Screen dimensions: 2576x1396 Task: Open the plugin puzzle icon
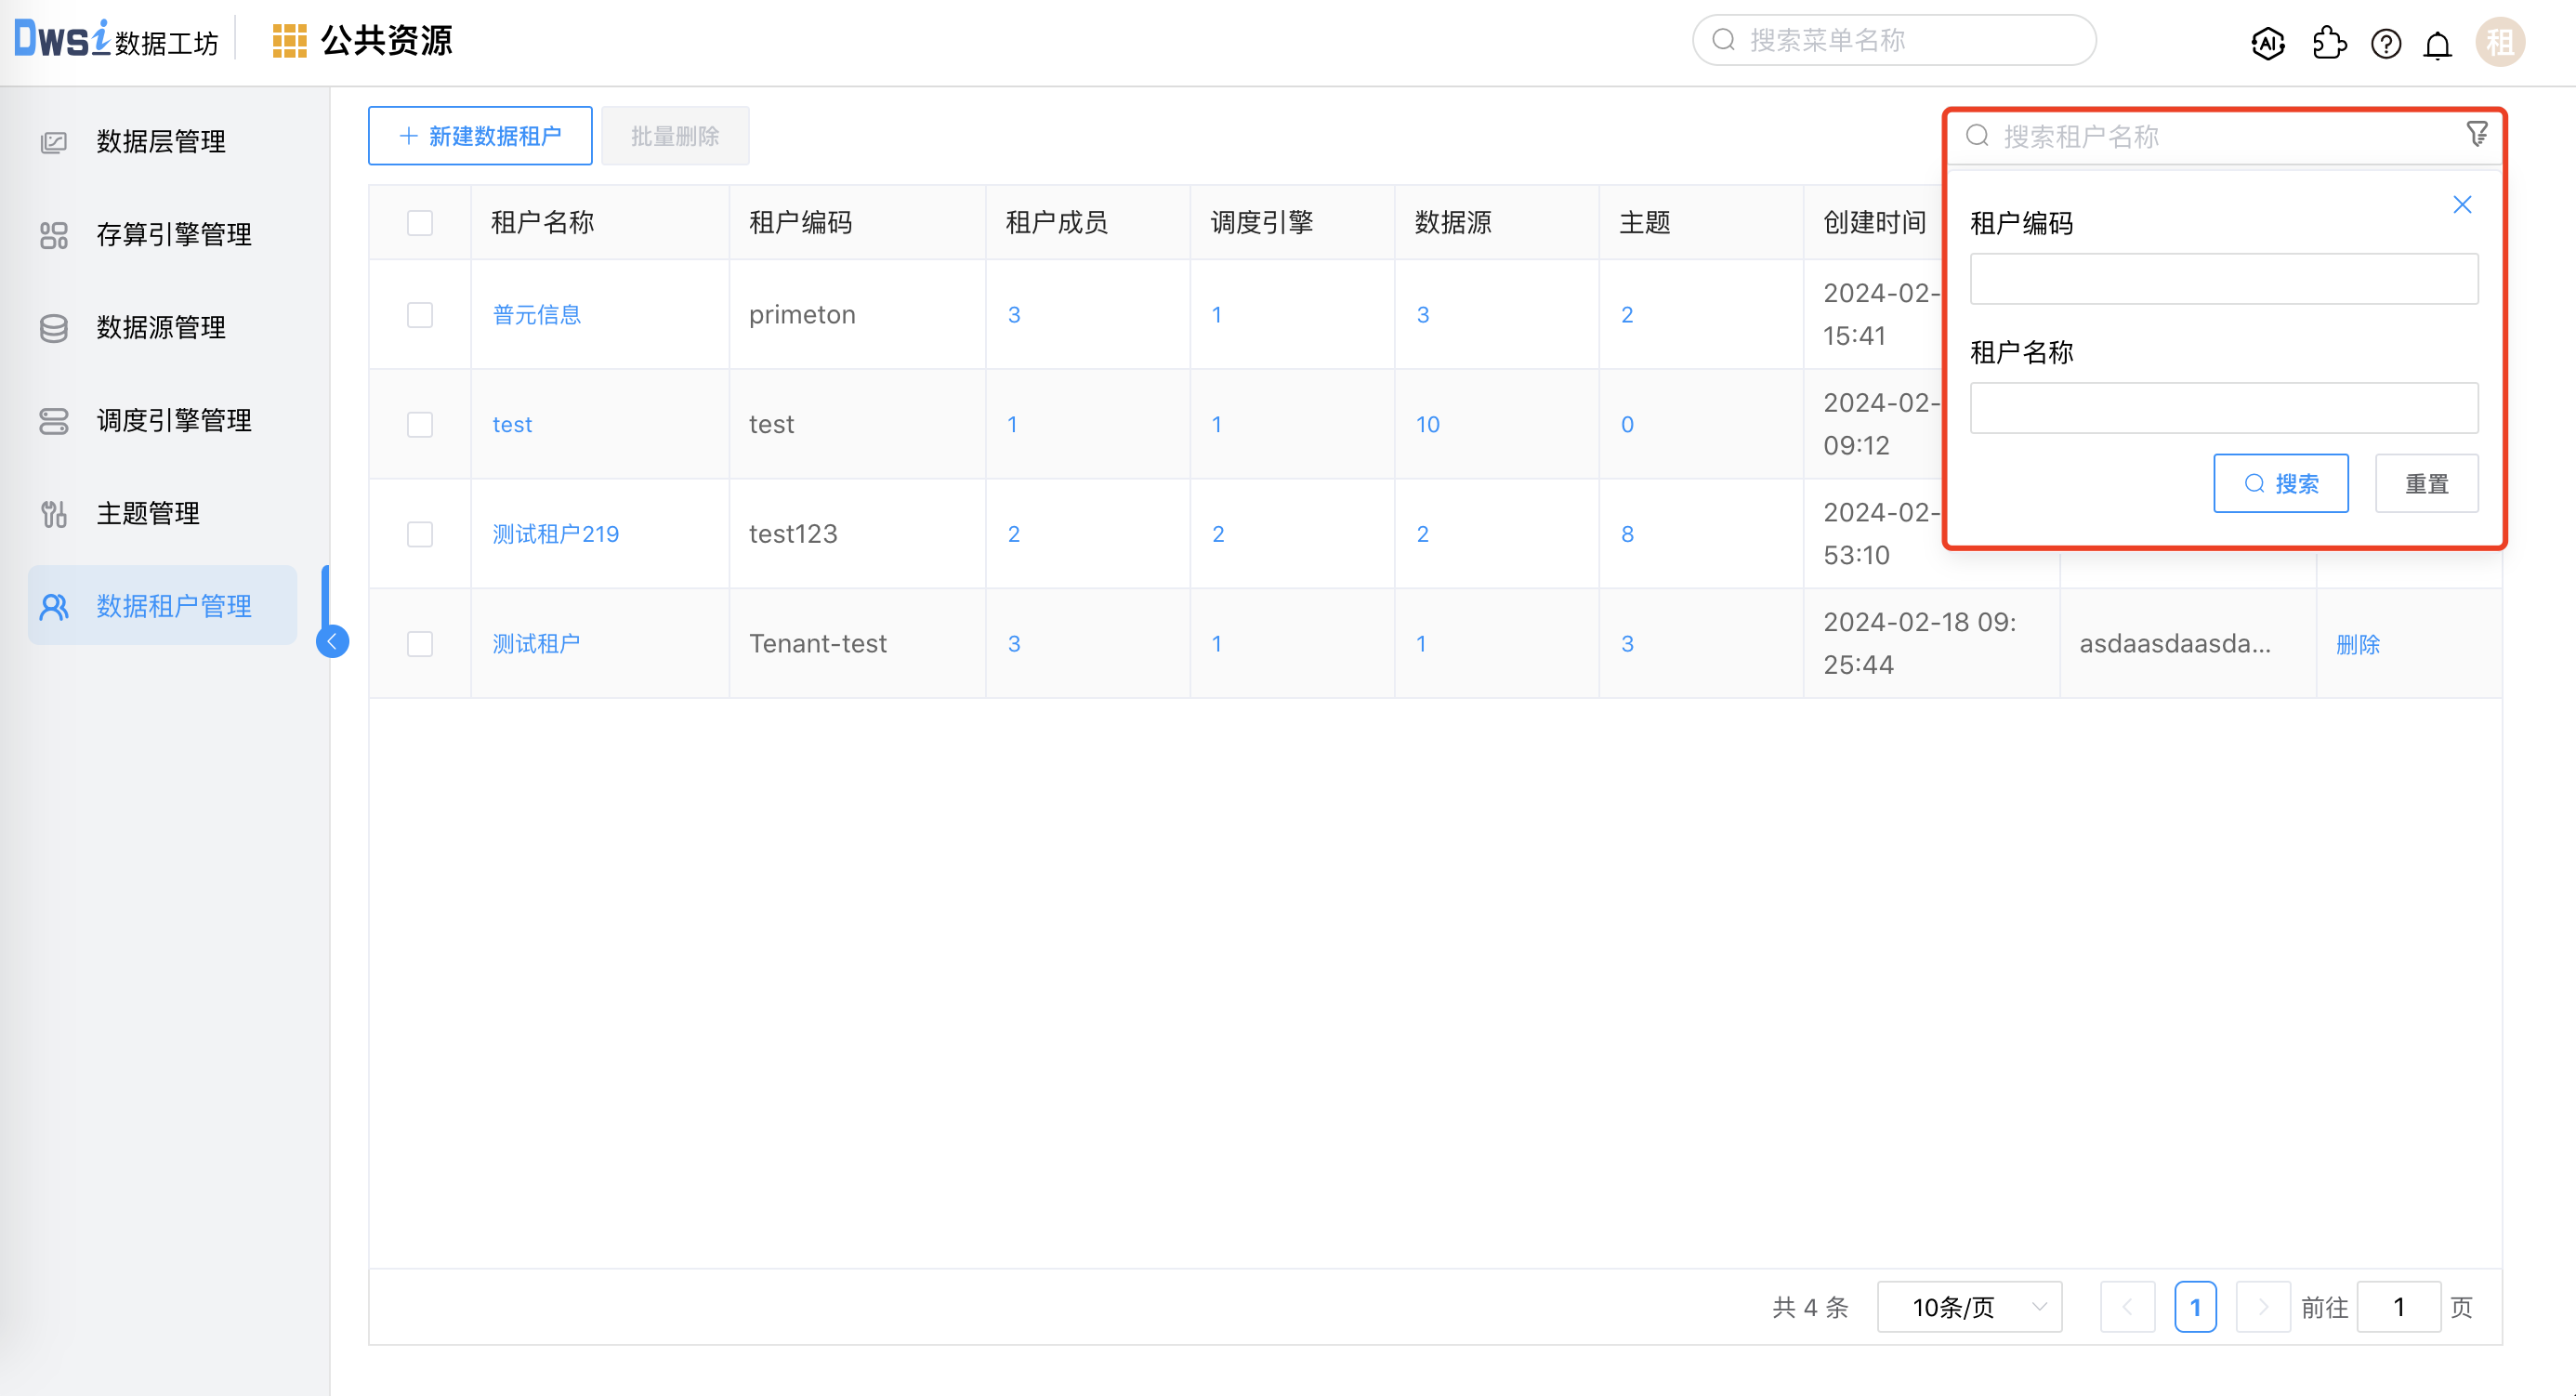click(x=2328, y=43)
